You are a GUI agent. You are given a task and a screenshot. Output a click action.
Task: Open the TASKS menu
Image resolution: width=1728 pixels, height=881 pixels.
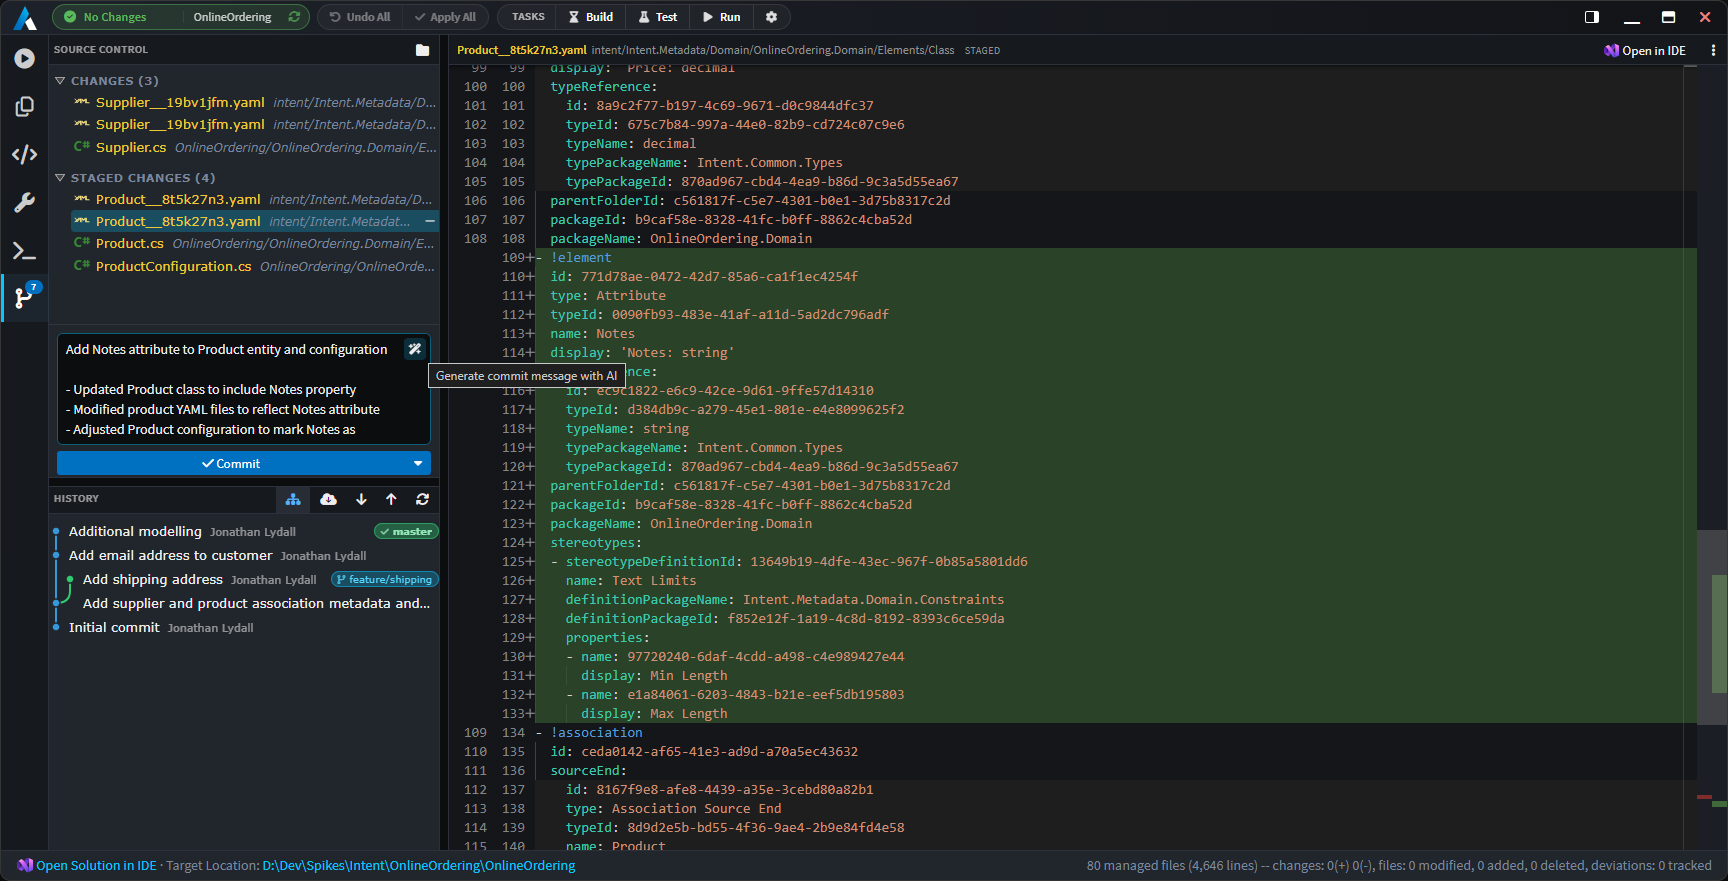coord(528,17)
